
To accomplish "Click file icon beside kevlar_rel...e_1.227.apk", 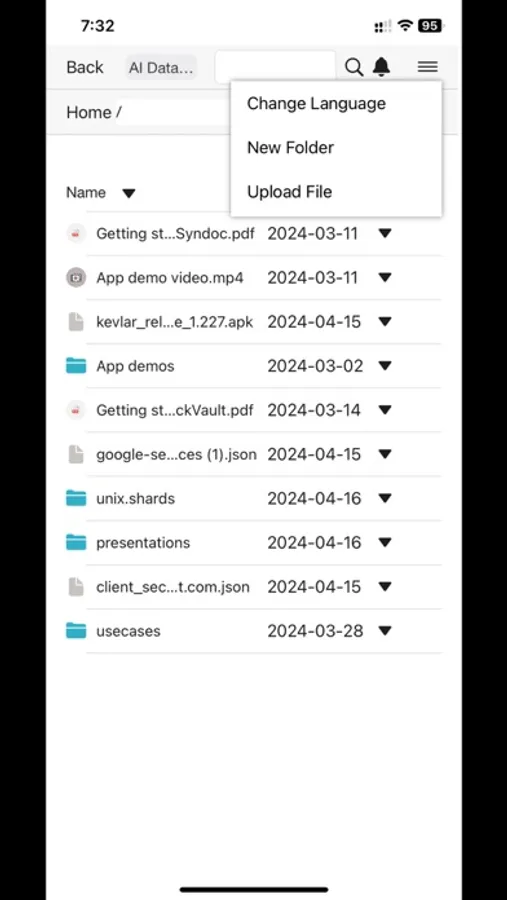I will click(x=76, y=322).
